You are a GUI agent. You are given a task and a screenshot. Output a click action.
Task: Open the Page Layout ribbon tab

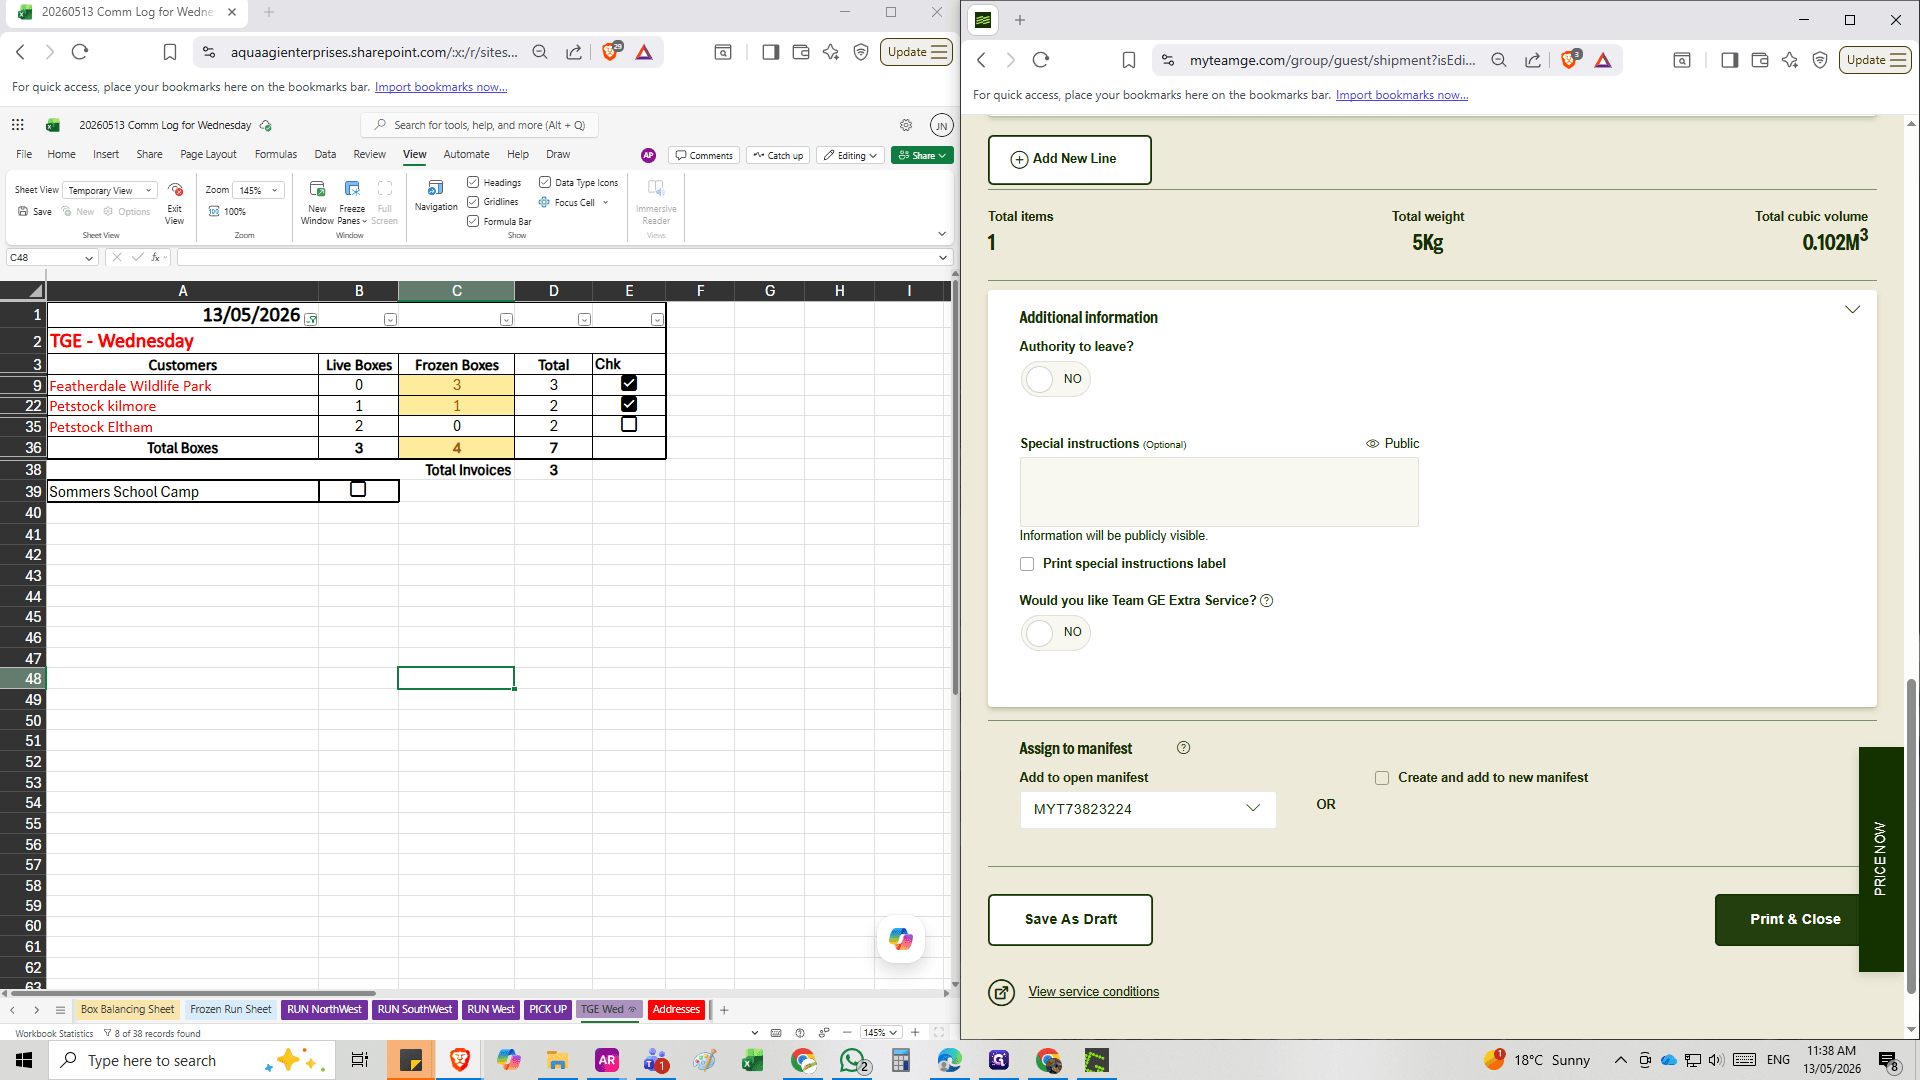click(208, 155)
